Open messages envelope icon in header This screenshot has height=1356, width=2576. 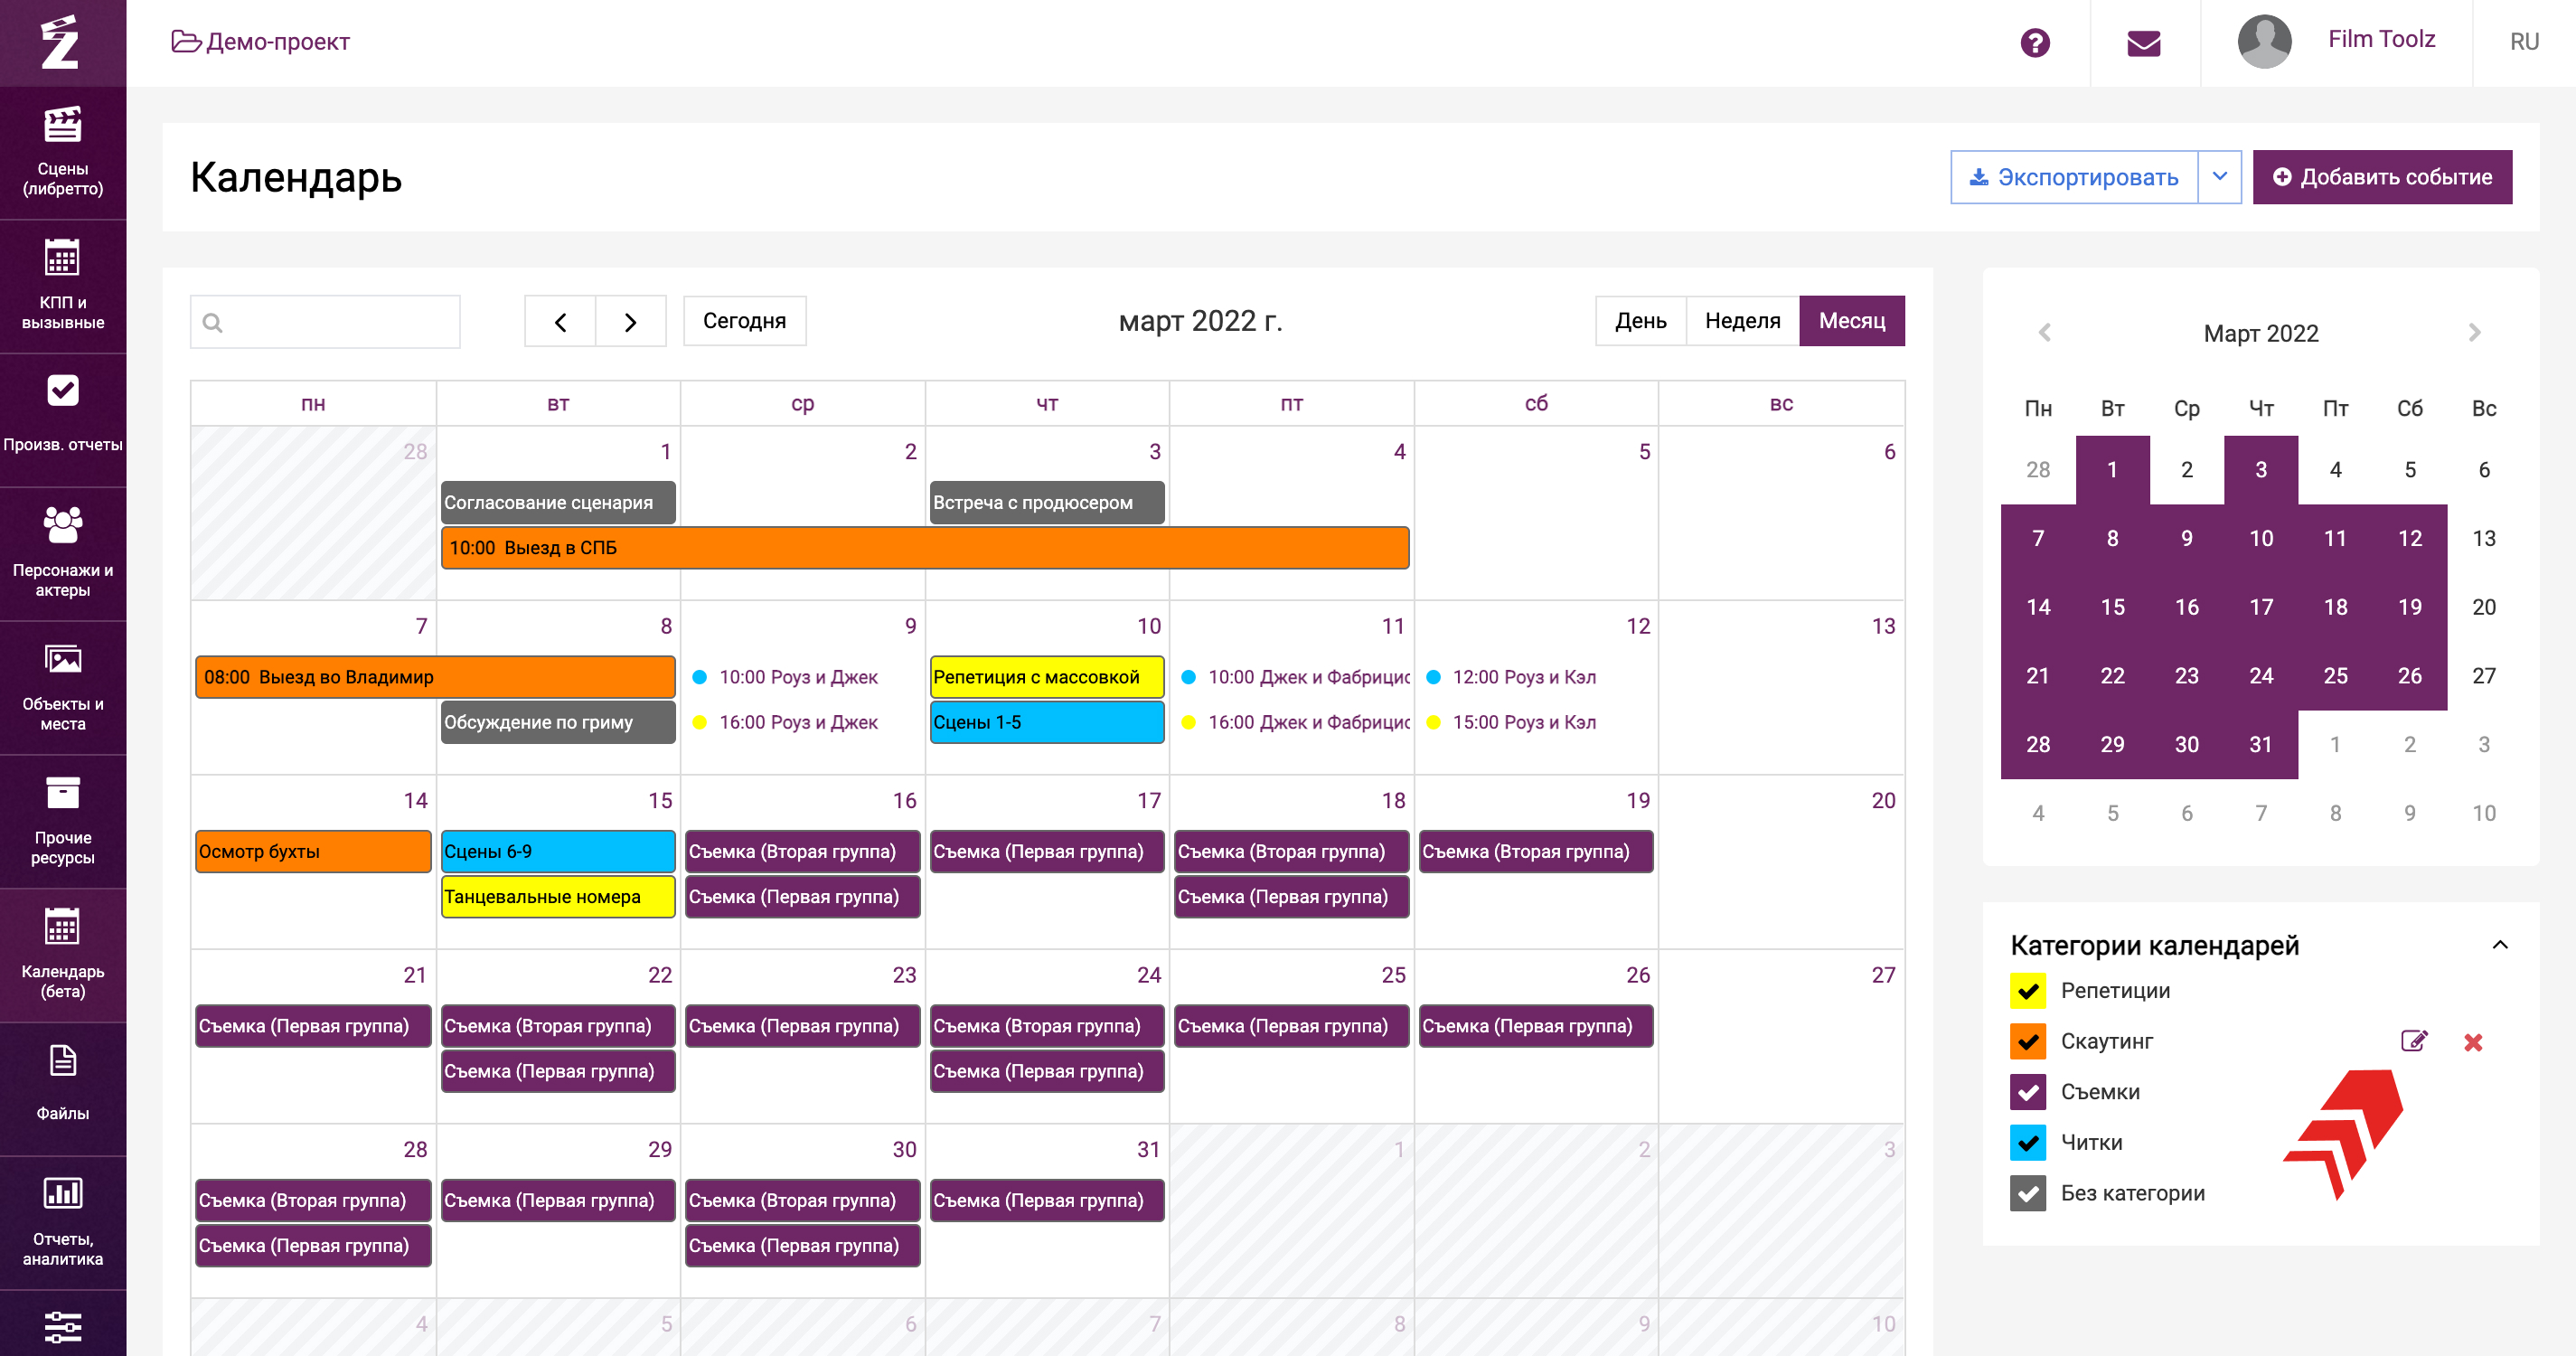pos(2143,43)
